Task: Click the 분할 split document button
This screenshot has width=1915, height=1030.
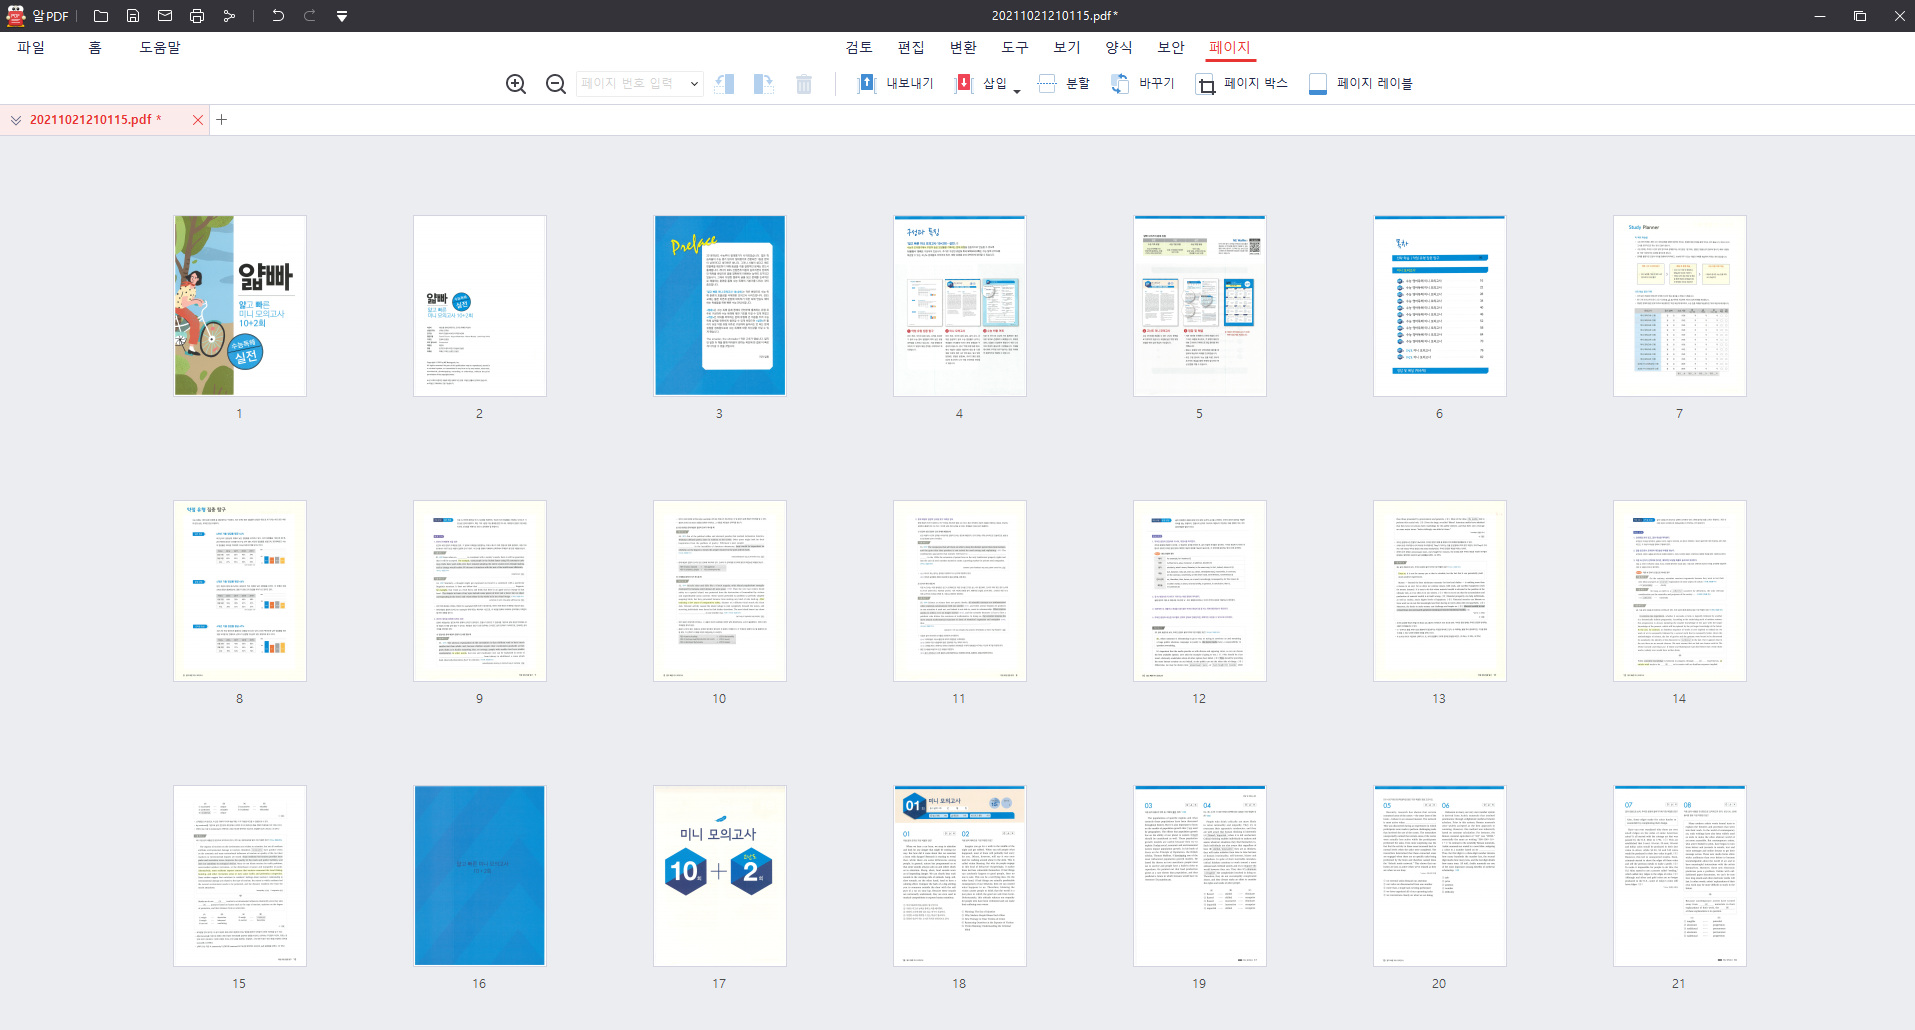Action: 1064,84
